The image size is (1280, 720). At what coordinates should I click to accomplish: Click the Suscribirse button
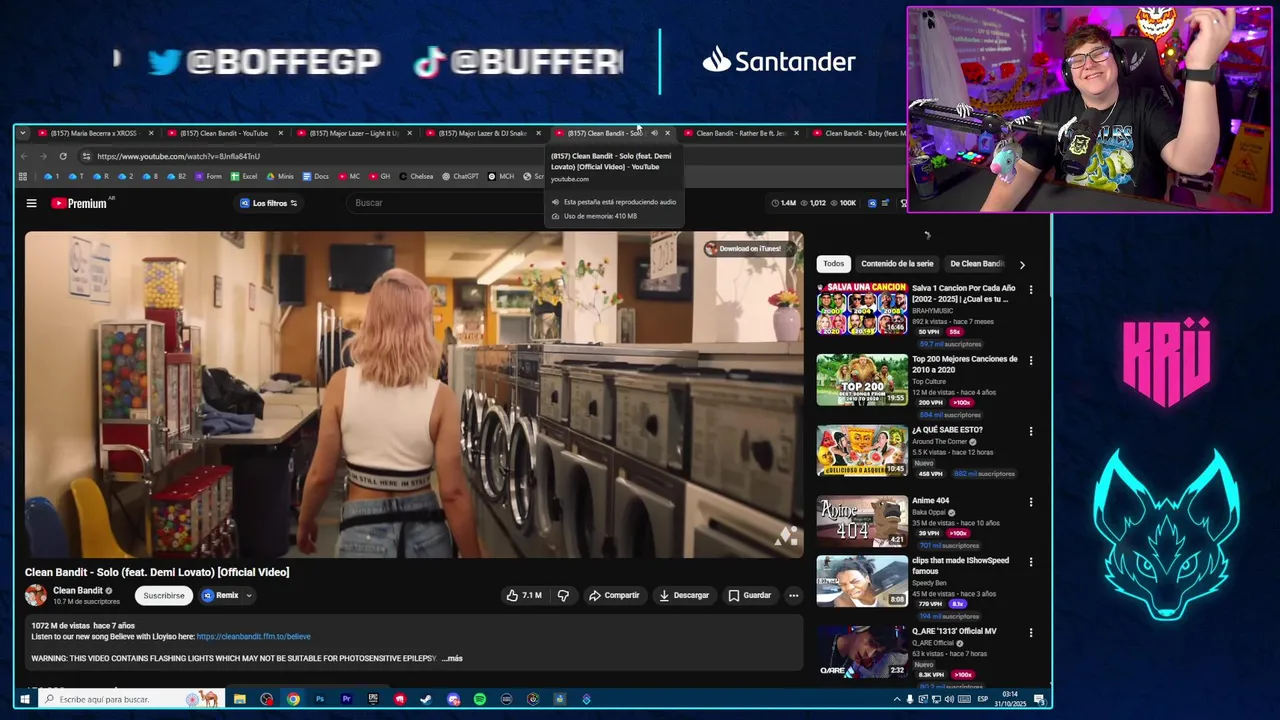tap(164, 595)
